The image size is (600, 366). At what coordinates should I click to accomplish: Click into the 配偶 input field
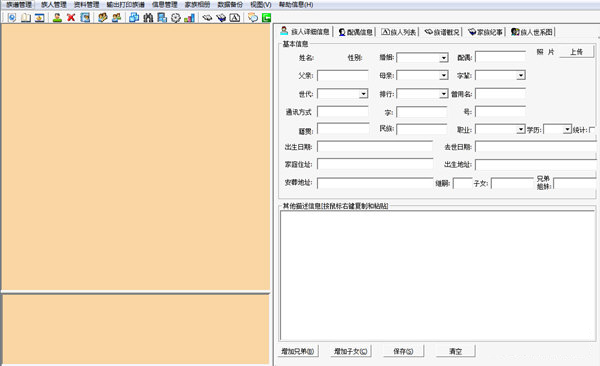click(500, 57)
